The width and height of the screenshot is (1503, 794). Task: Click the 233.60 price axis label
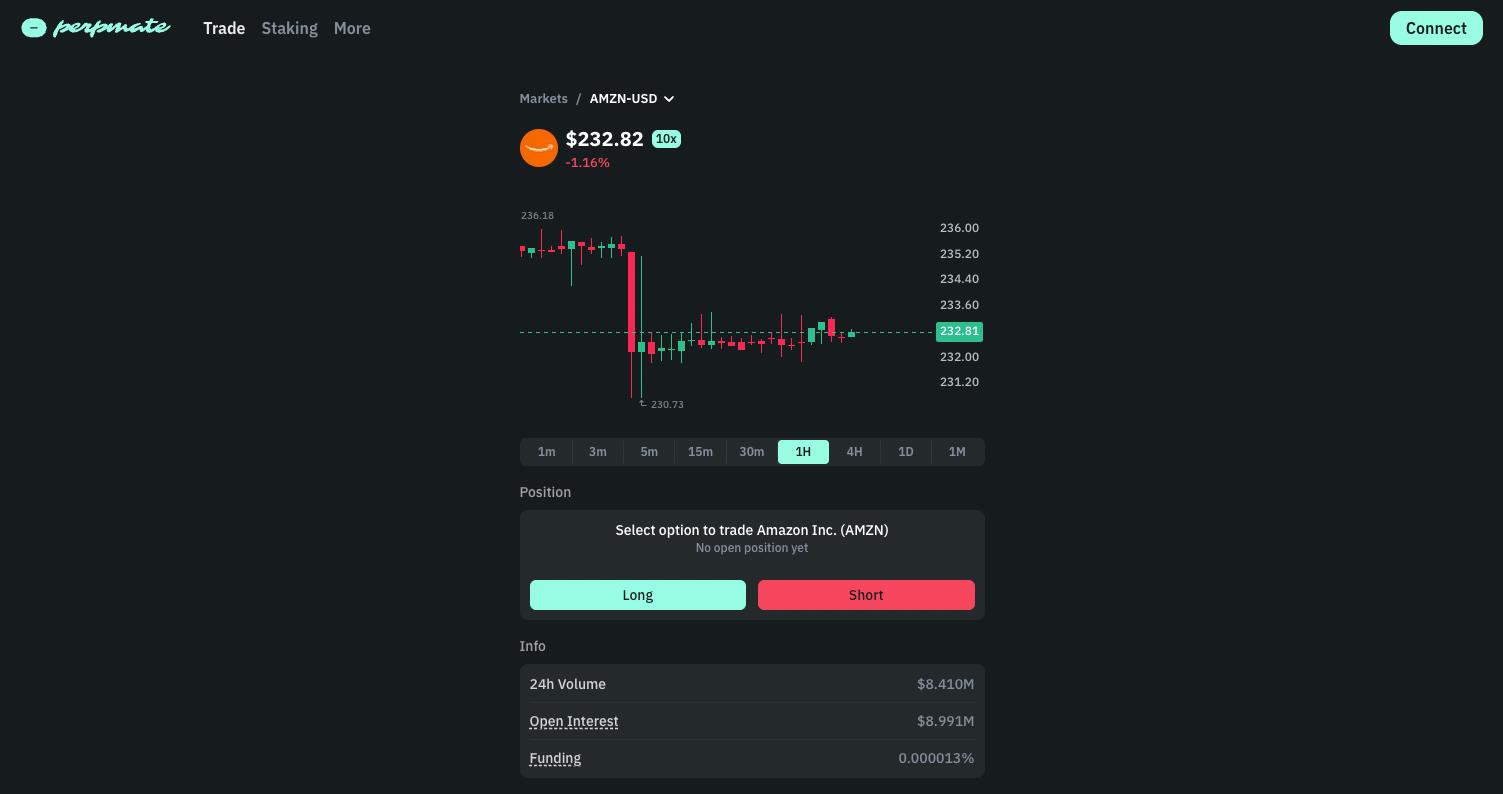coord(959,305)
